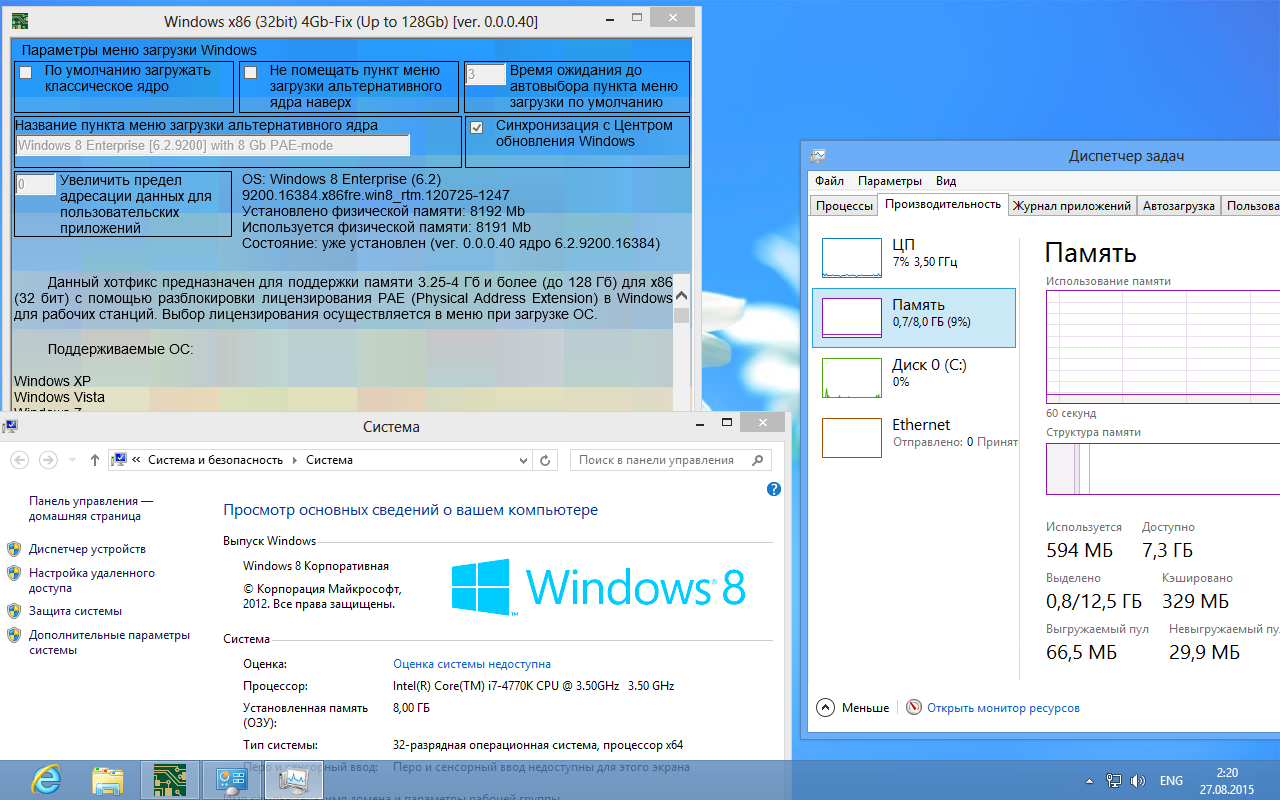Open the Help question mark icon
The width and height of the screenshot is (1280, 800).
tap(773, 489)
